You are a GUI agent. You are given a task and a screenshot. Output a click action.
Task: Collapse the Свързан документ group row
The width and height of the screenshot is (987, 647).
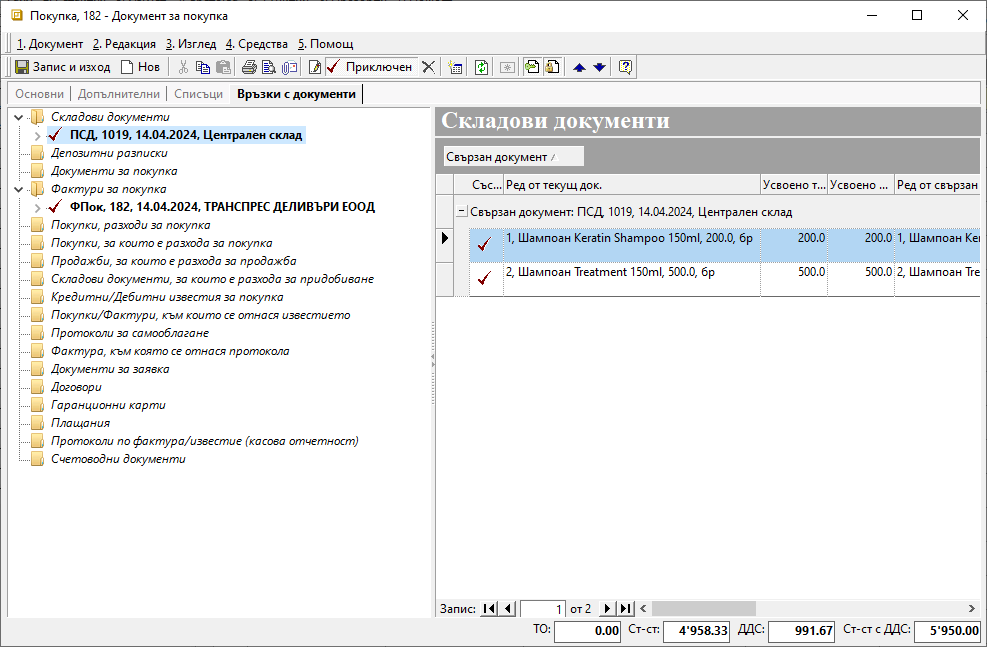pos(461,212)
